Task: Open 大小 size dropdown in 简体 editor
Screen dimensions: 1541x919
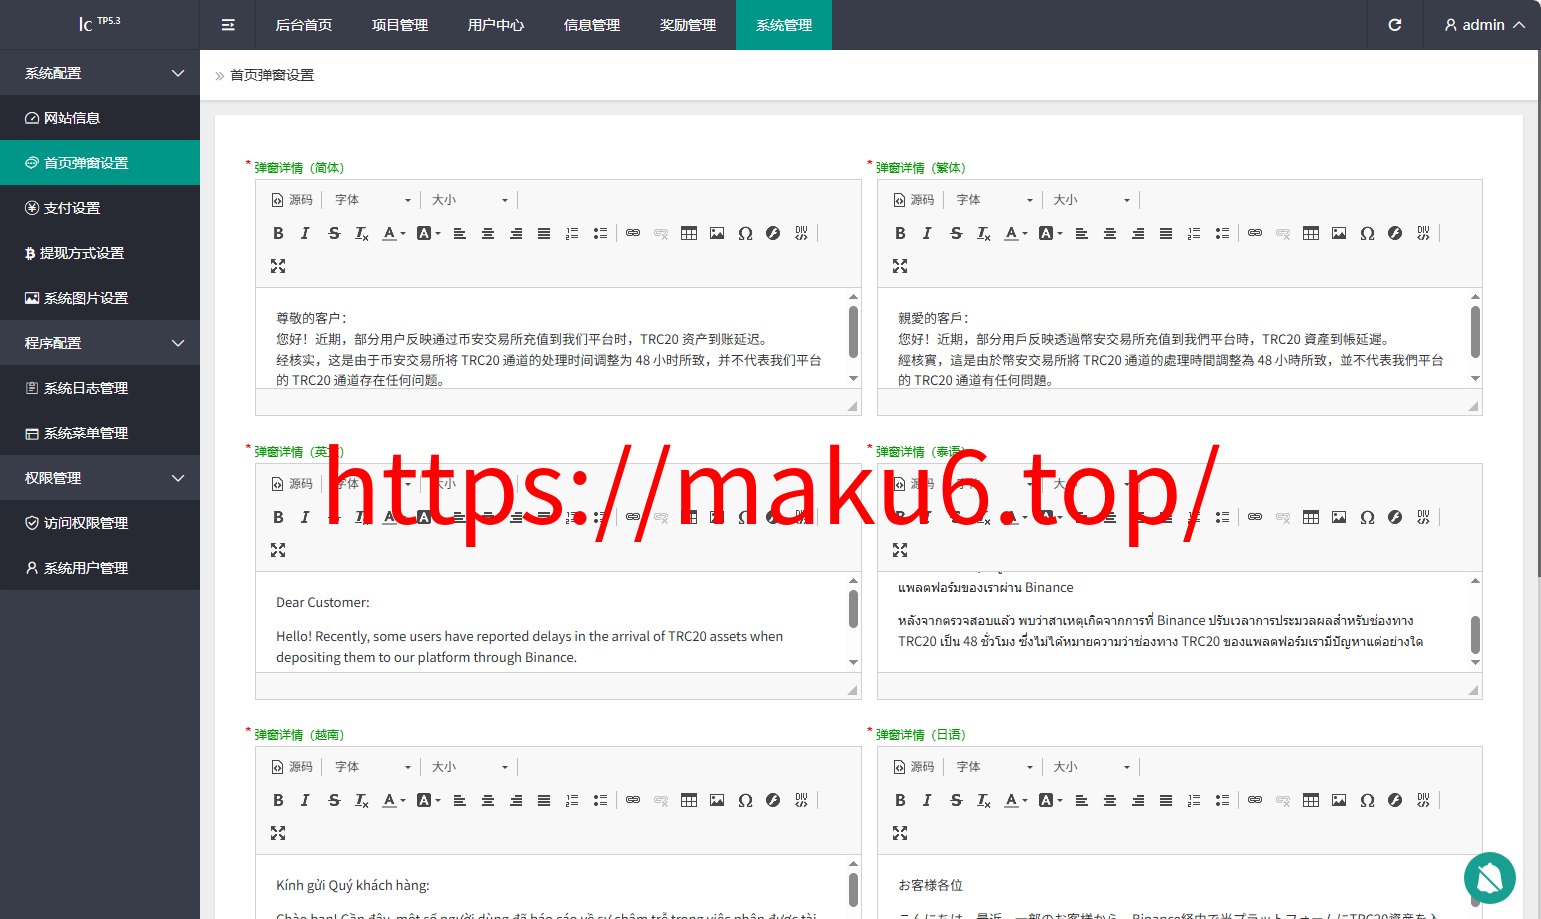Action: tap(470, 200)
